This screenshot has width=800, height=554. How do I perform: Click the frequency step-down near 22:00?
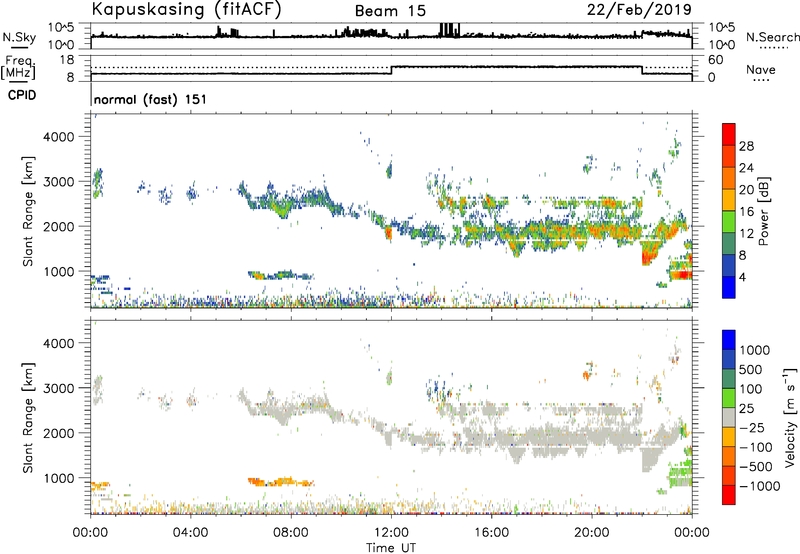(642, 70)
